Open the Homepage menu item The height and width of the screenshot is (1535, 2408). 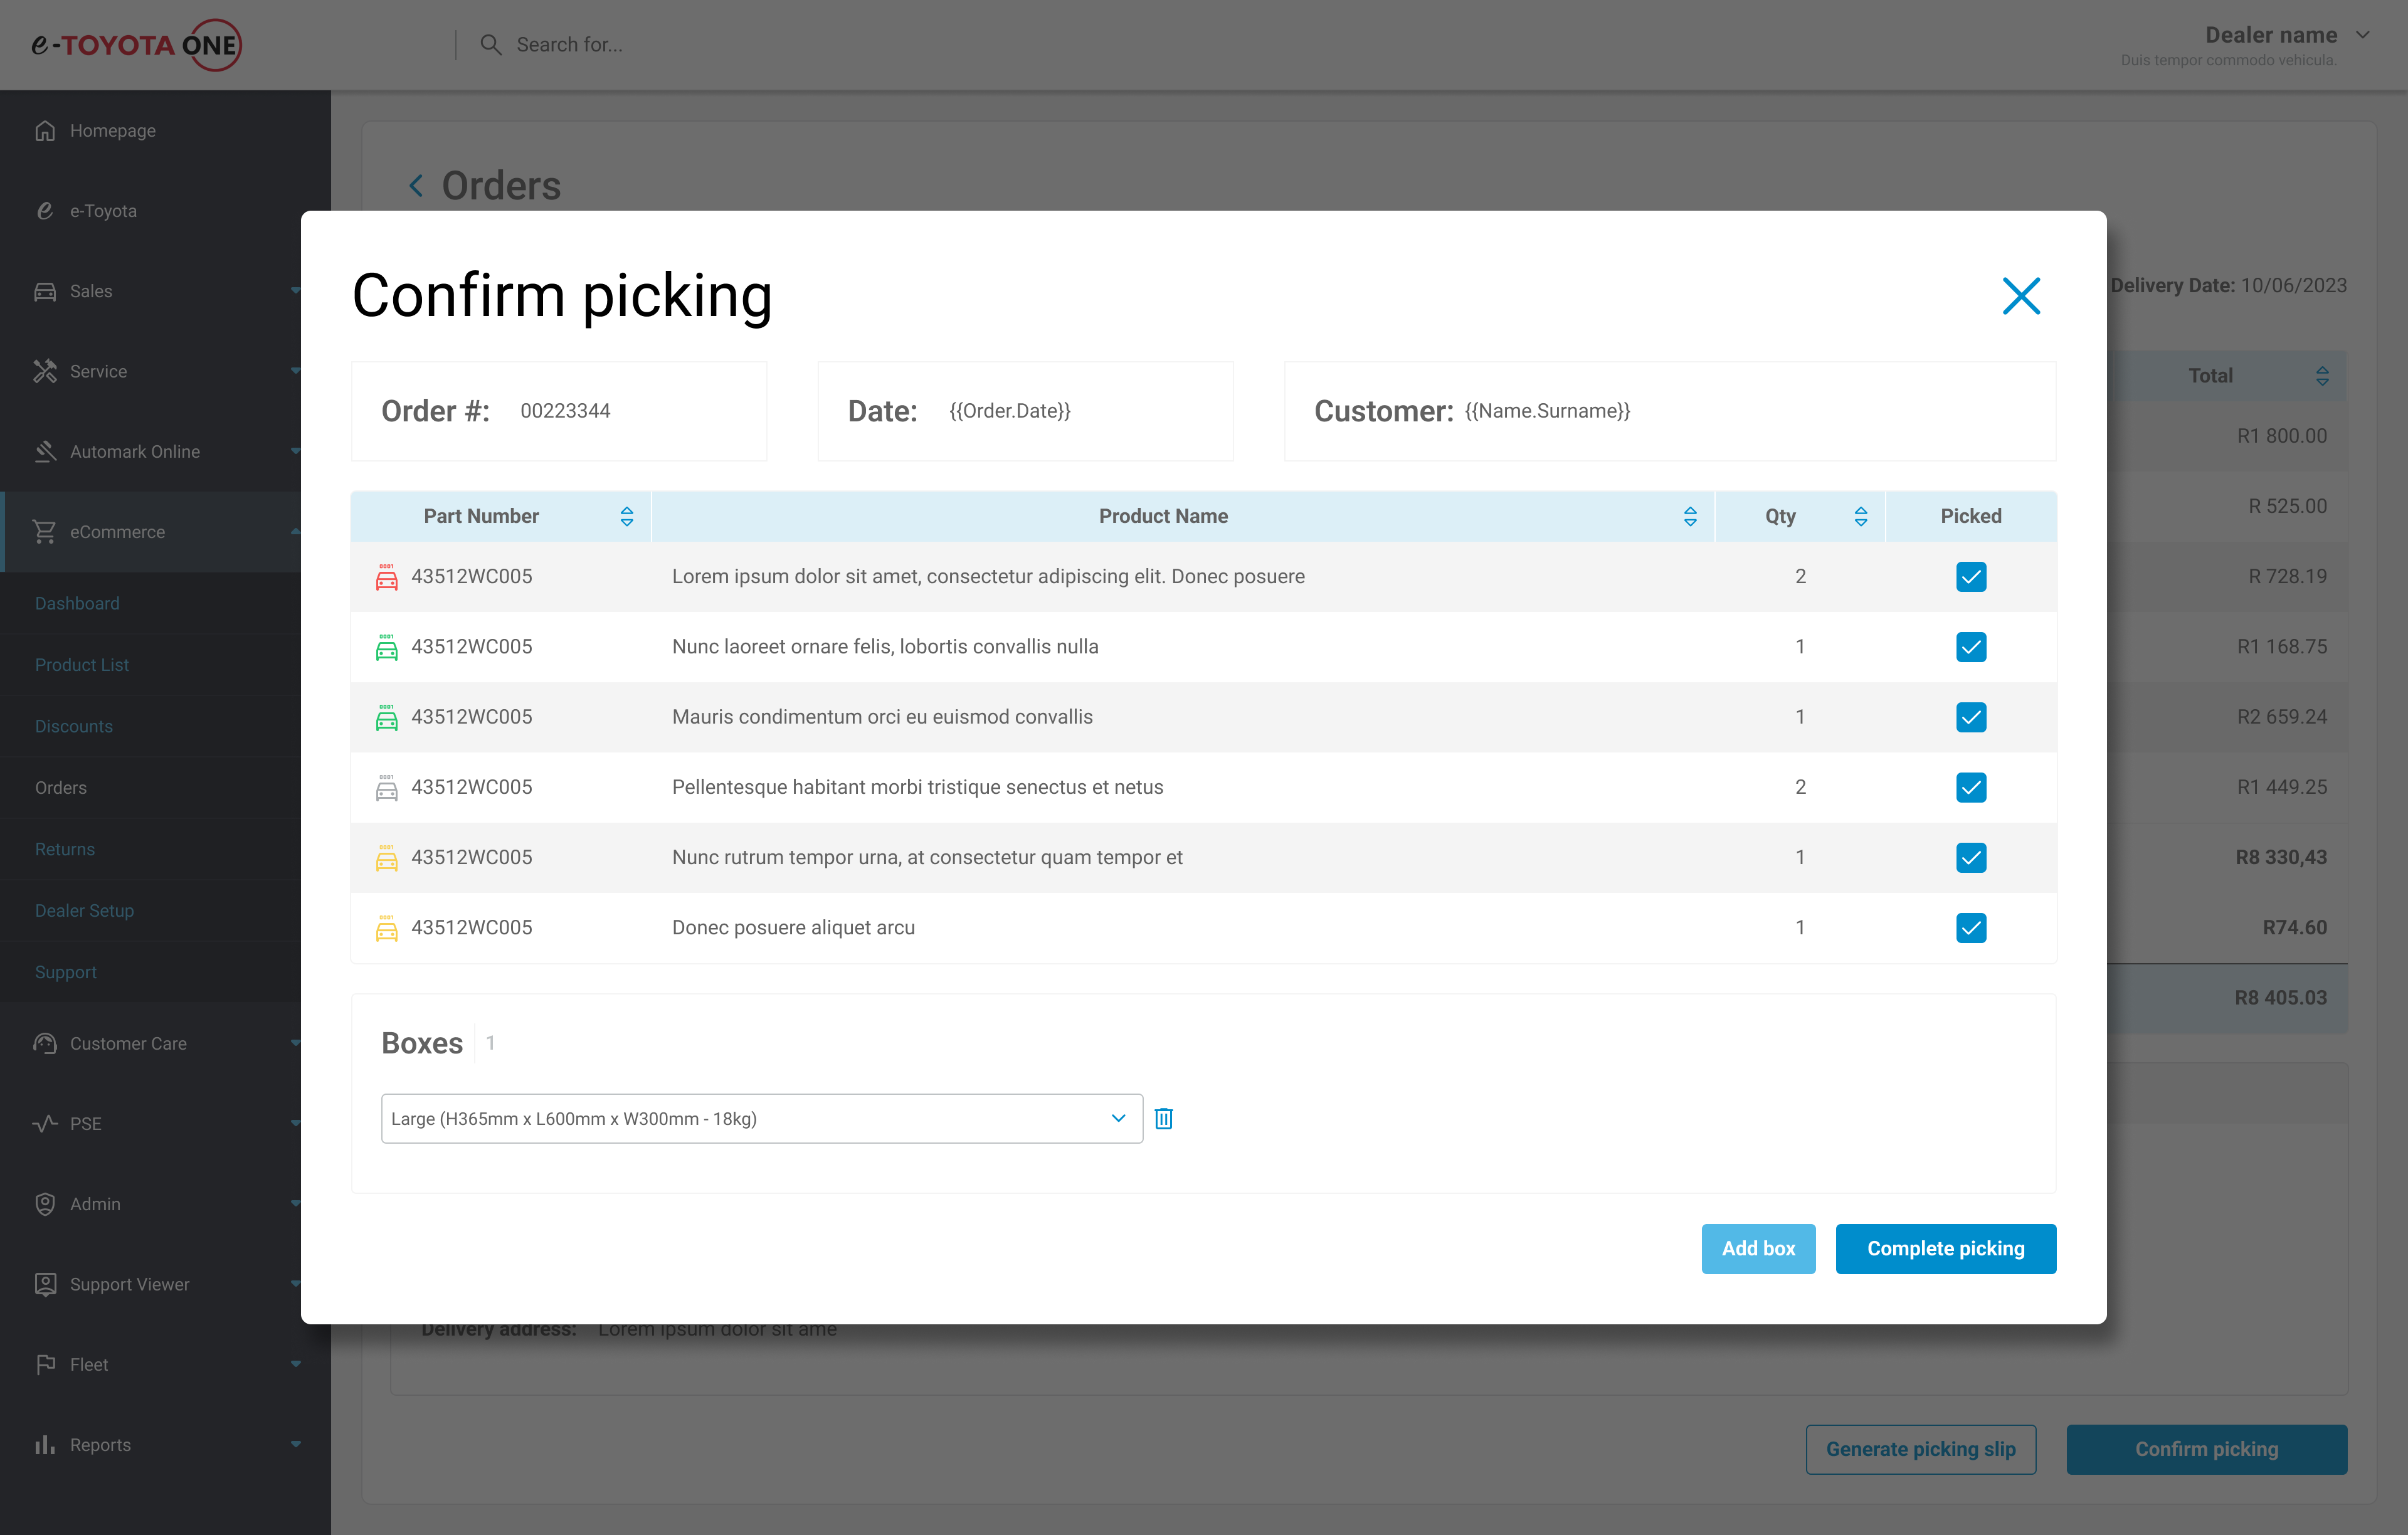pos(112,131)
